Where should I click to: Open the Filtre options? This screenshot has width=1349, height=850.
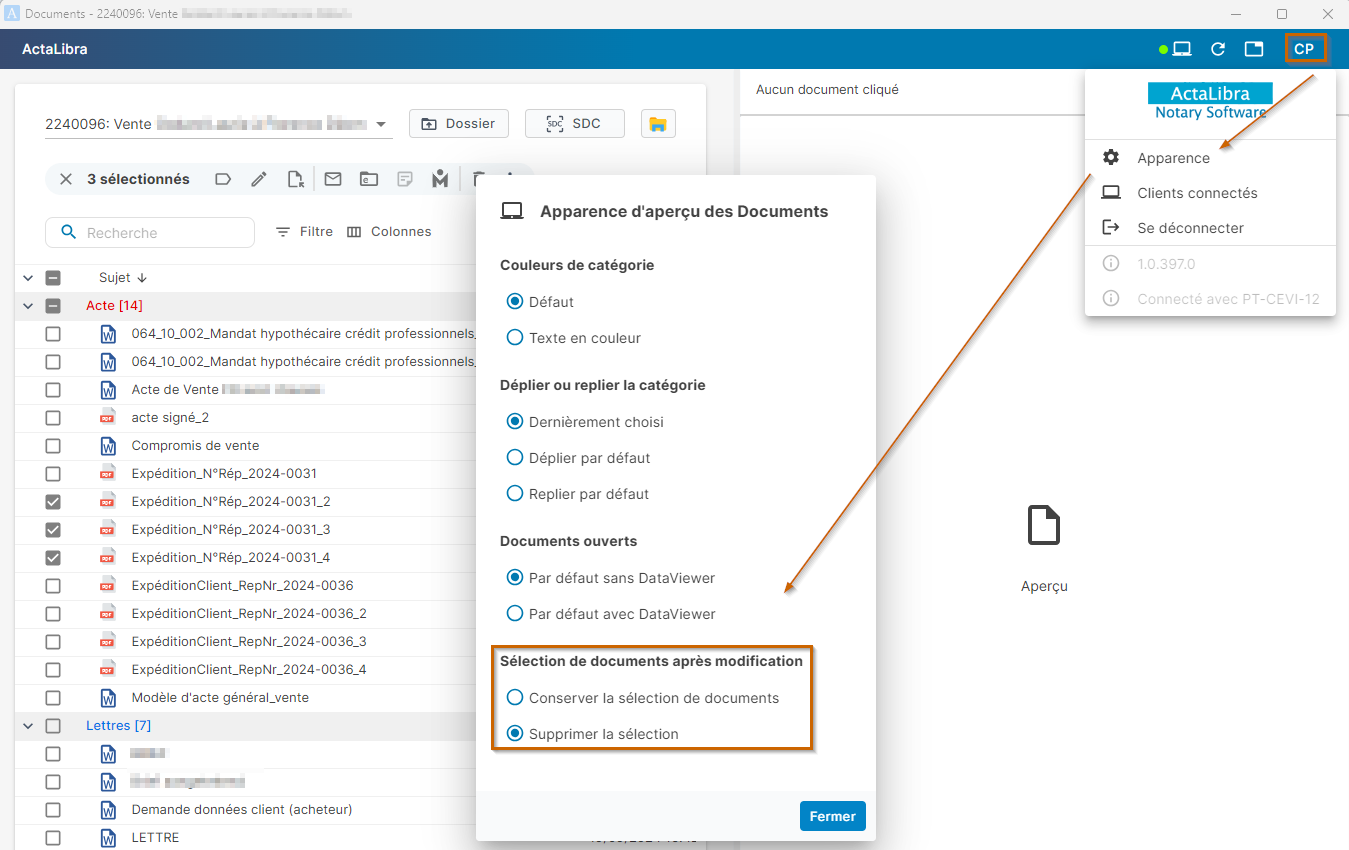[304, 232]
